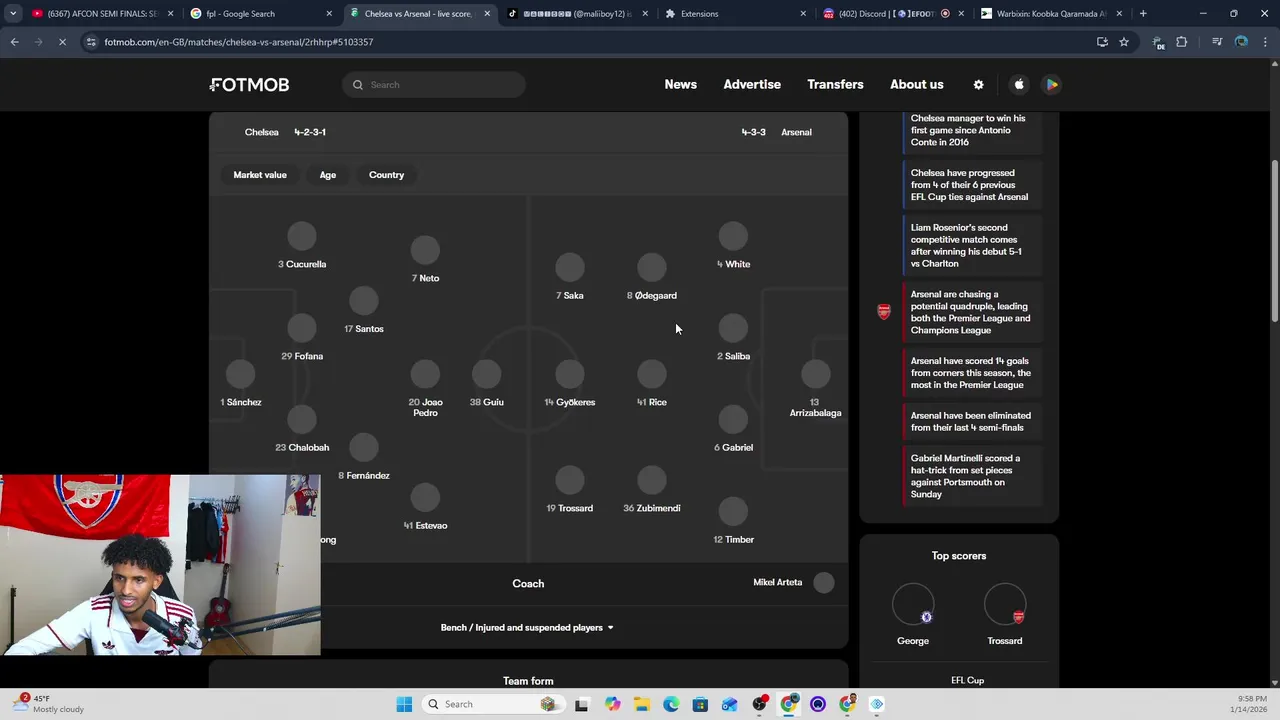Image resolution: width=1280 pixels, height=720 pixels.
Task: Open the Chrome profile avatar
Action: pos(1241,42)
